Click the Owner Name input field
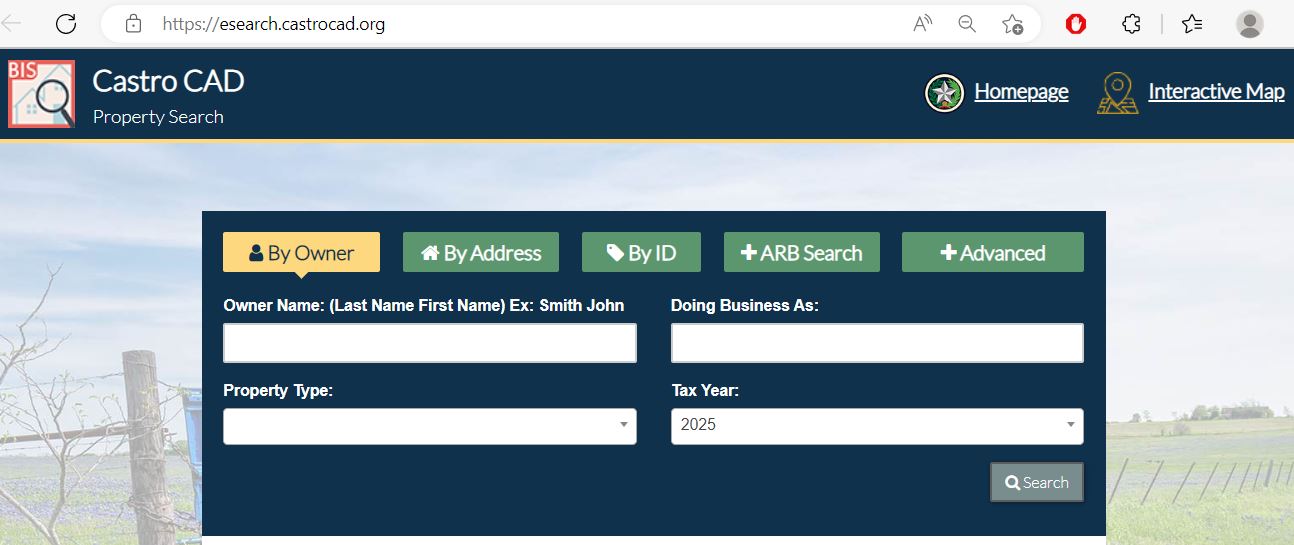1294x545 pixels. click(x=429, y=343)
